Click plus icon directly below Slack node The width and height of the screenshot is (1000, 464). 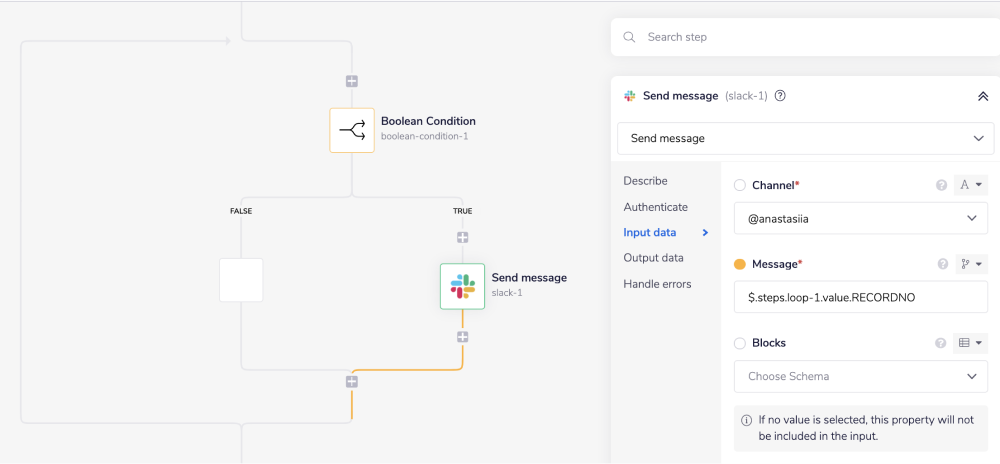pyautogui.click(x=462, y=337)
